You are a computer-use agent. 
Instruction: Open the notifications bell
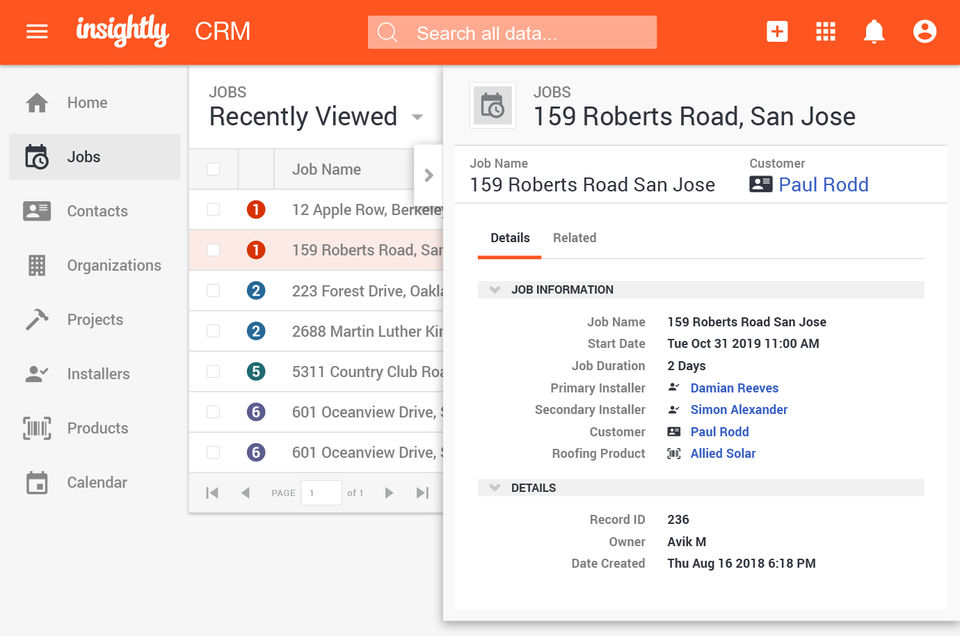[x=874, y=31]
